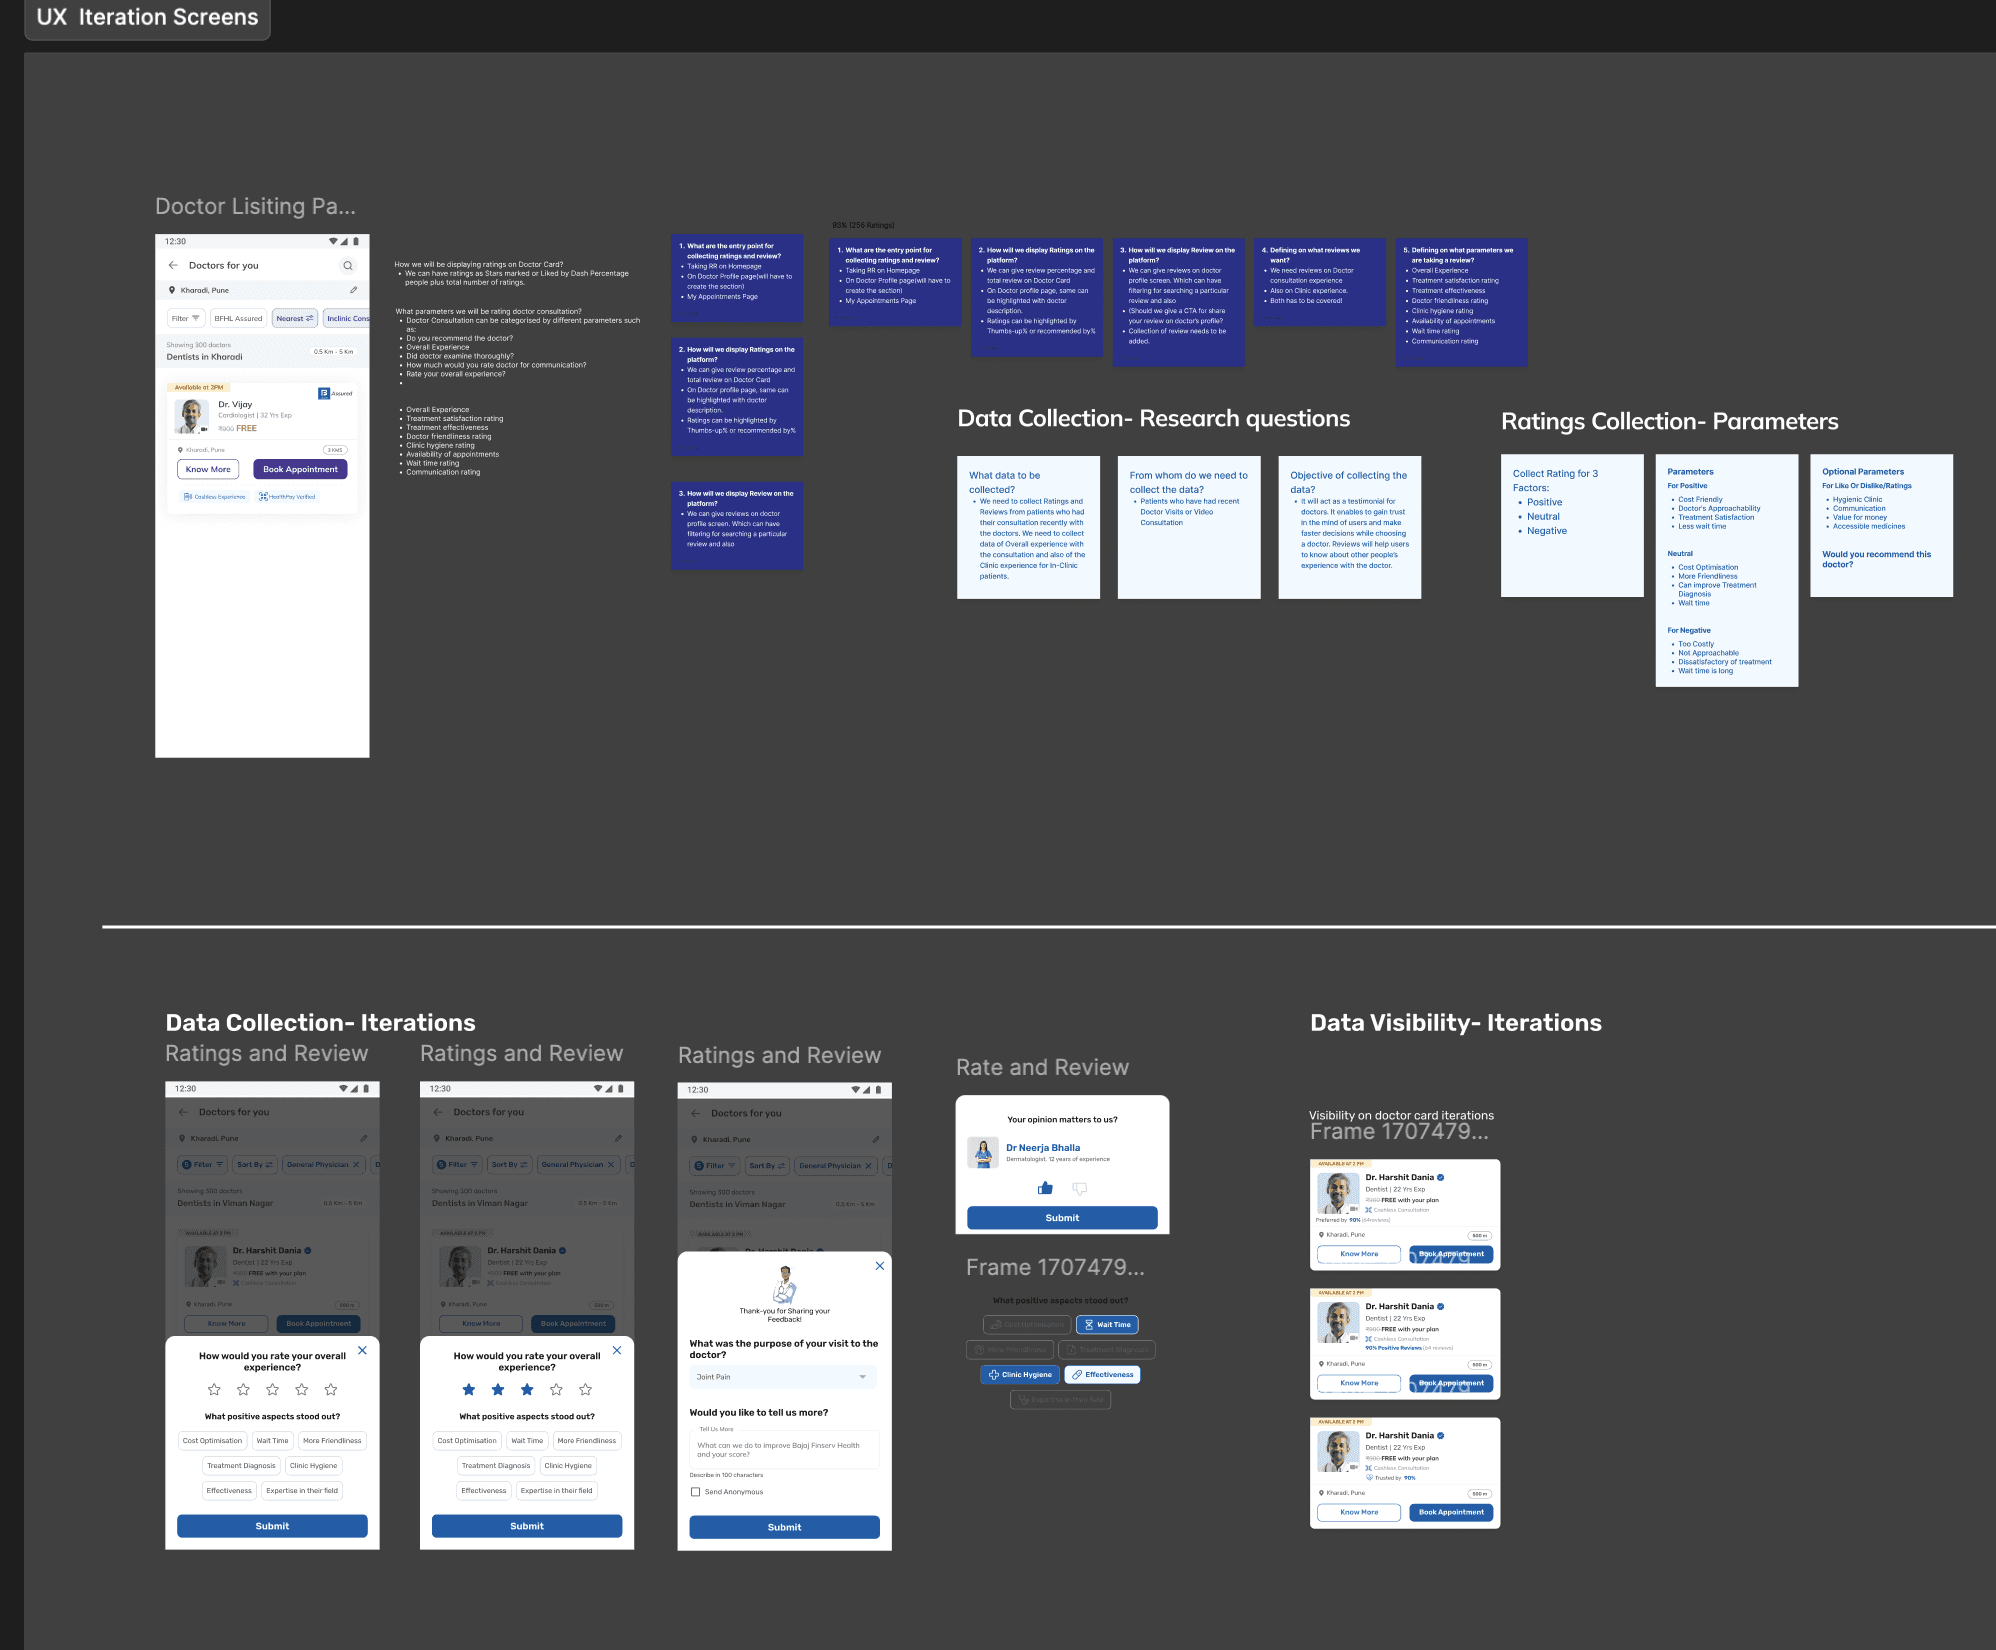This screenshot has height=1650, width=1996.
Task: Select the highlighted Wait Time hourglass chip
Action: (1106, 1325)
